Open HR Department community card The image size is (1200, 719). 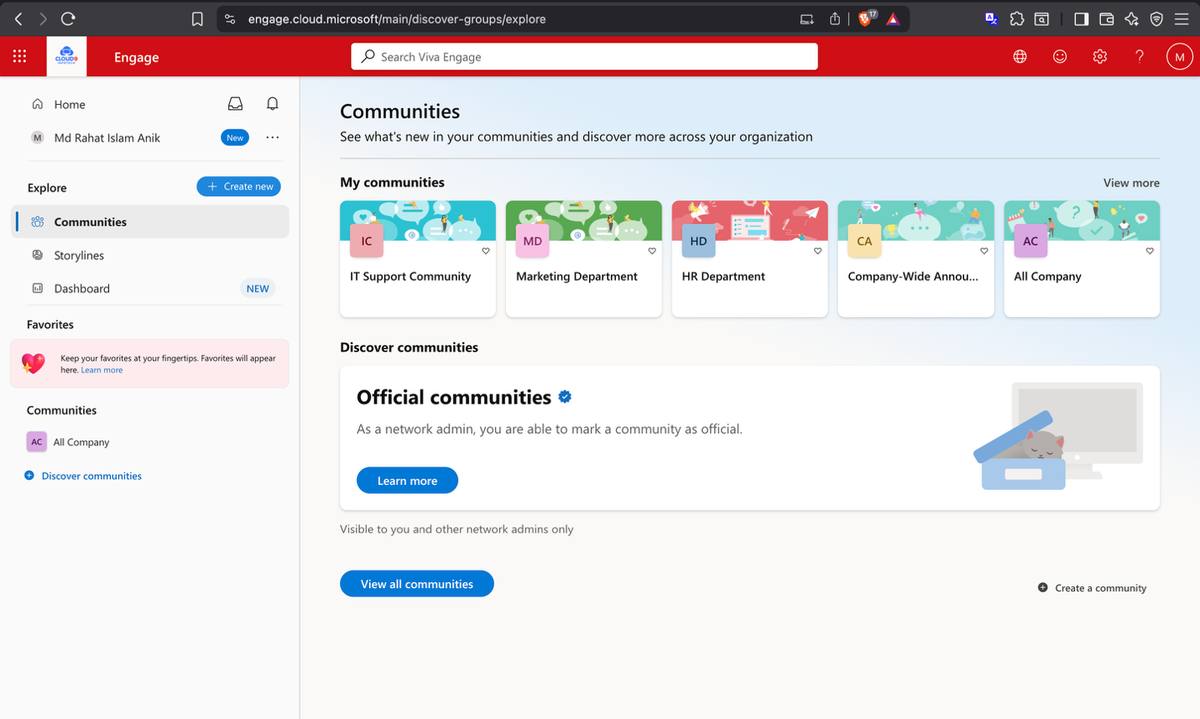tap(750, 259)
